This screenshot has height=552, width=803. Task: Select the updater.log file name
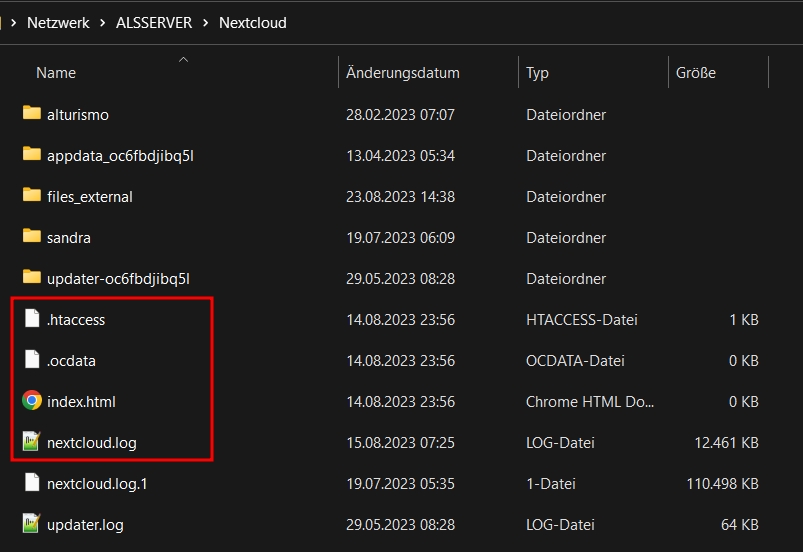coord(85,525)
